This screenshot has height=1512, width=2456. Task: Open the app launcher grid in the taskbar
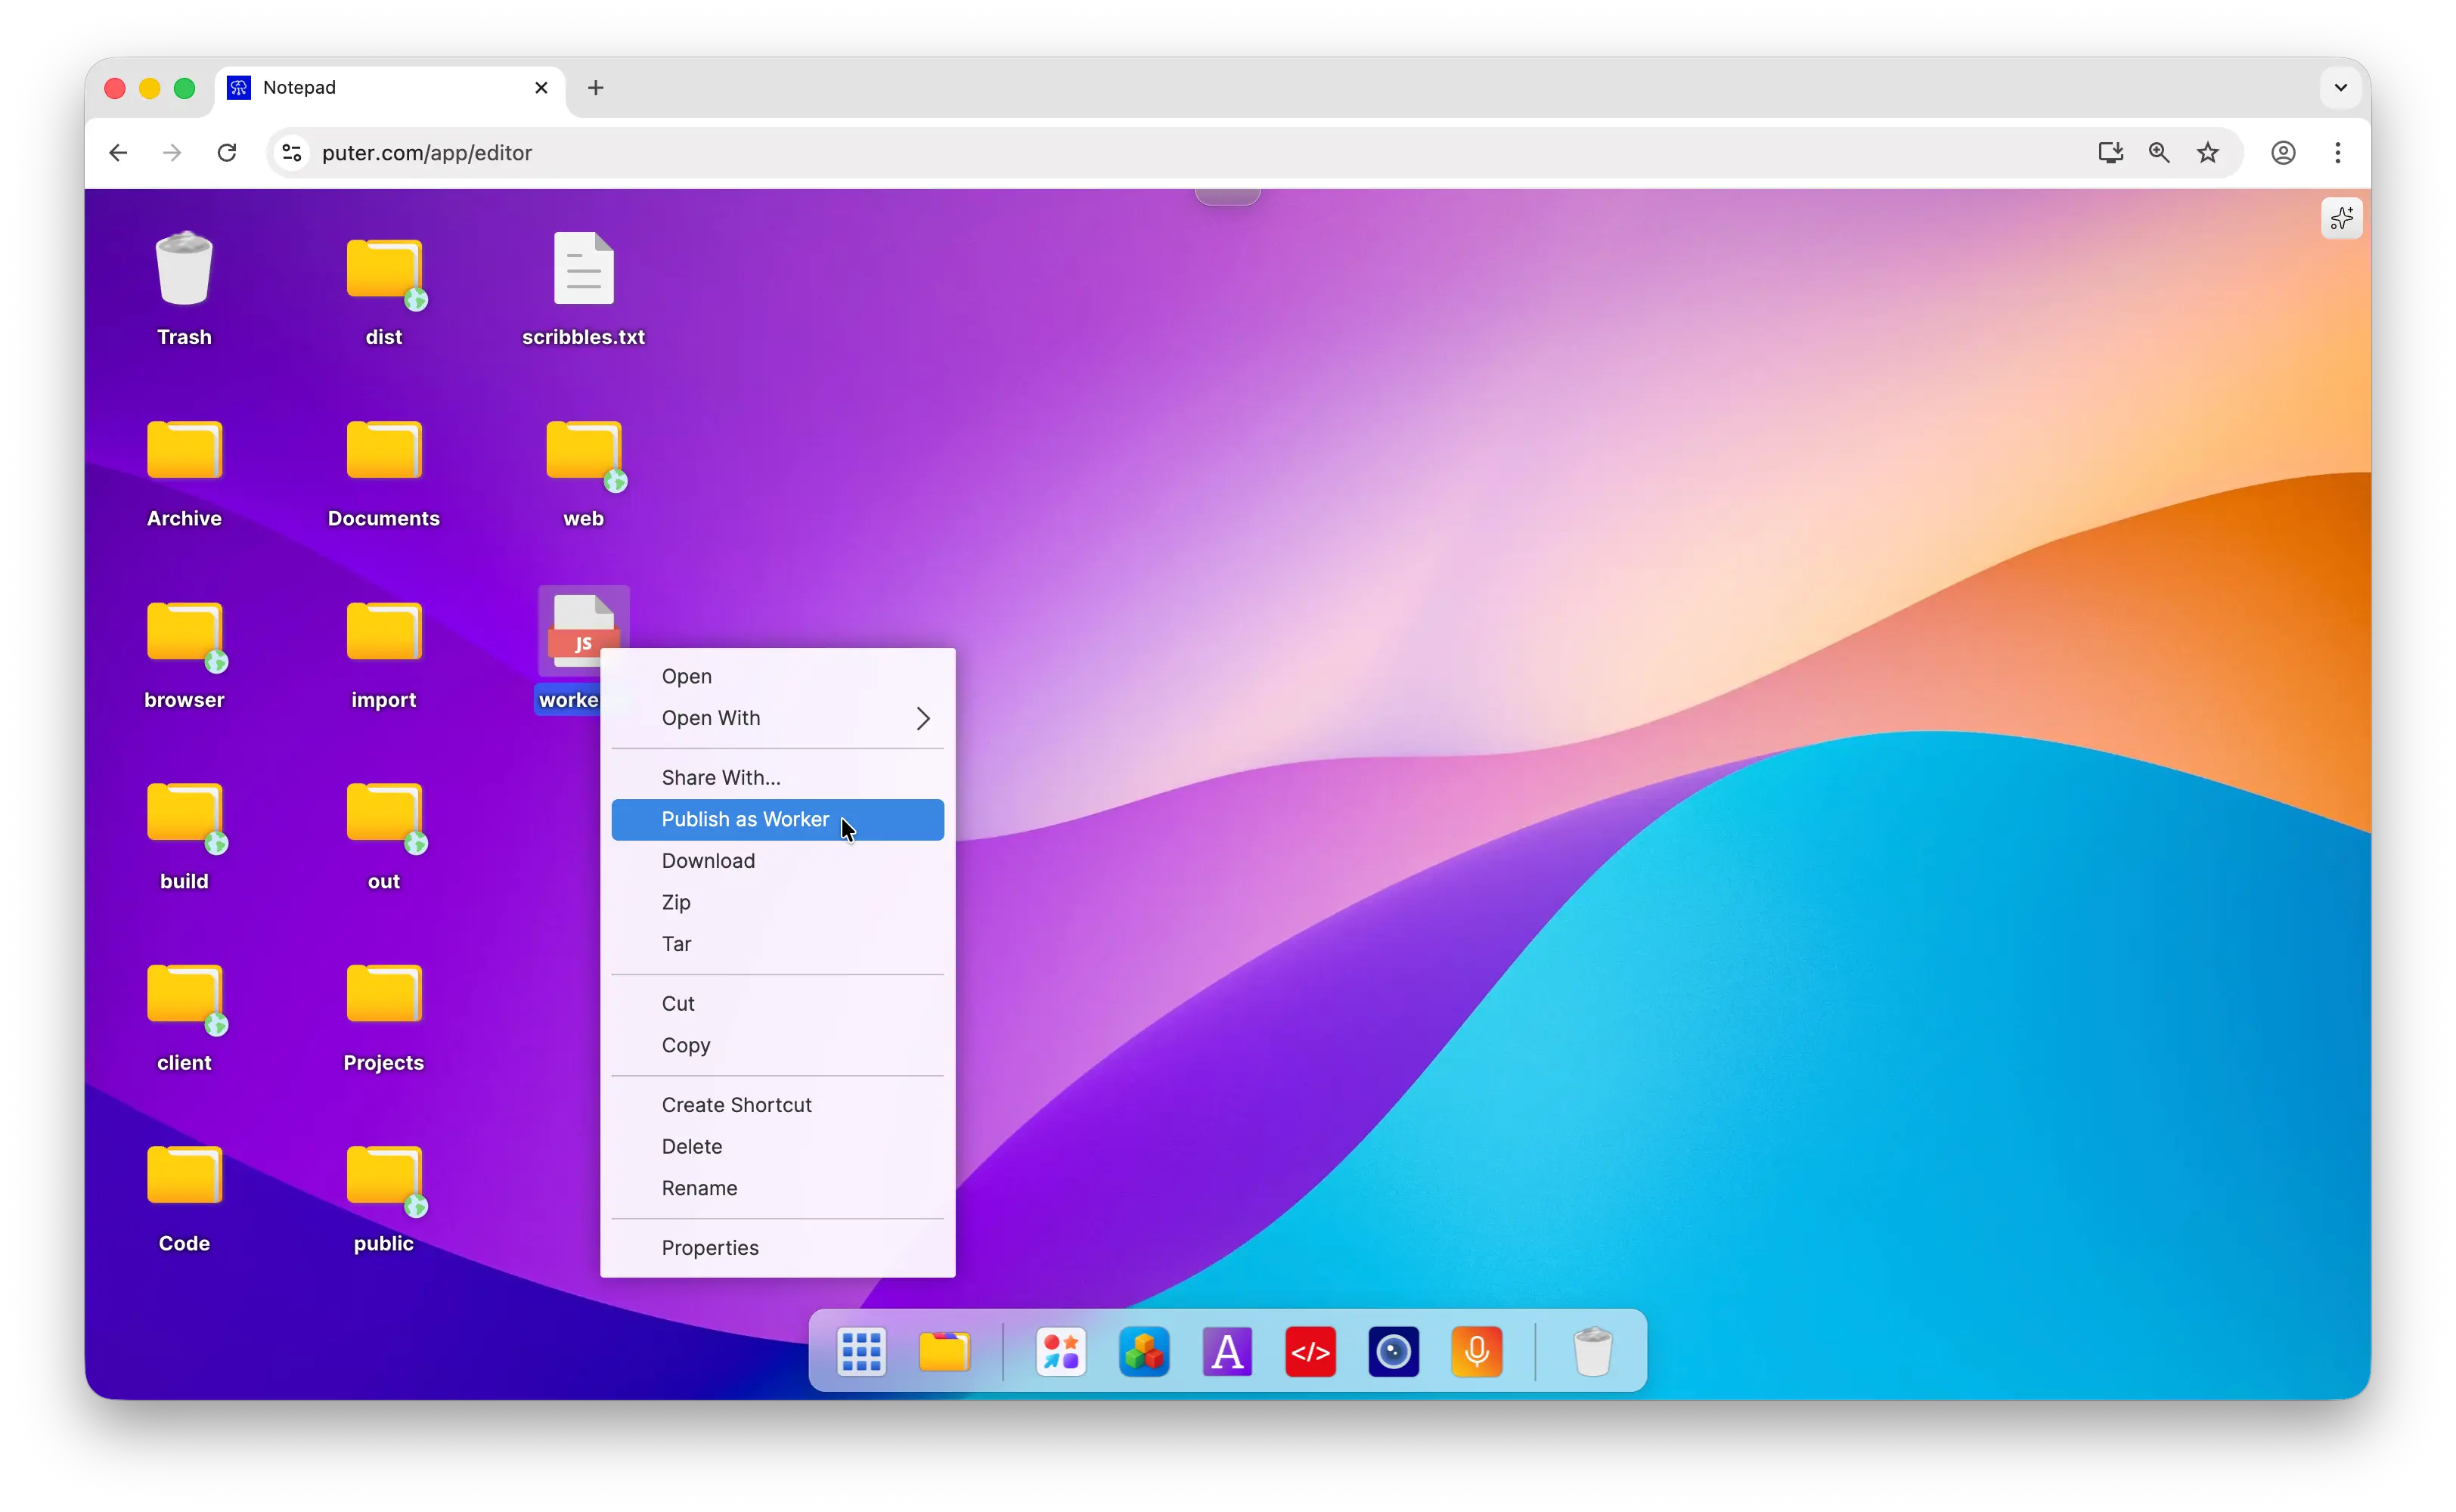pyautogui.click(x=862, y=1351)
